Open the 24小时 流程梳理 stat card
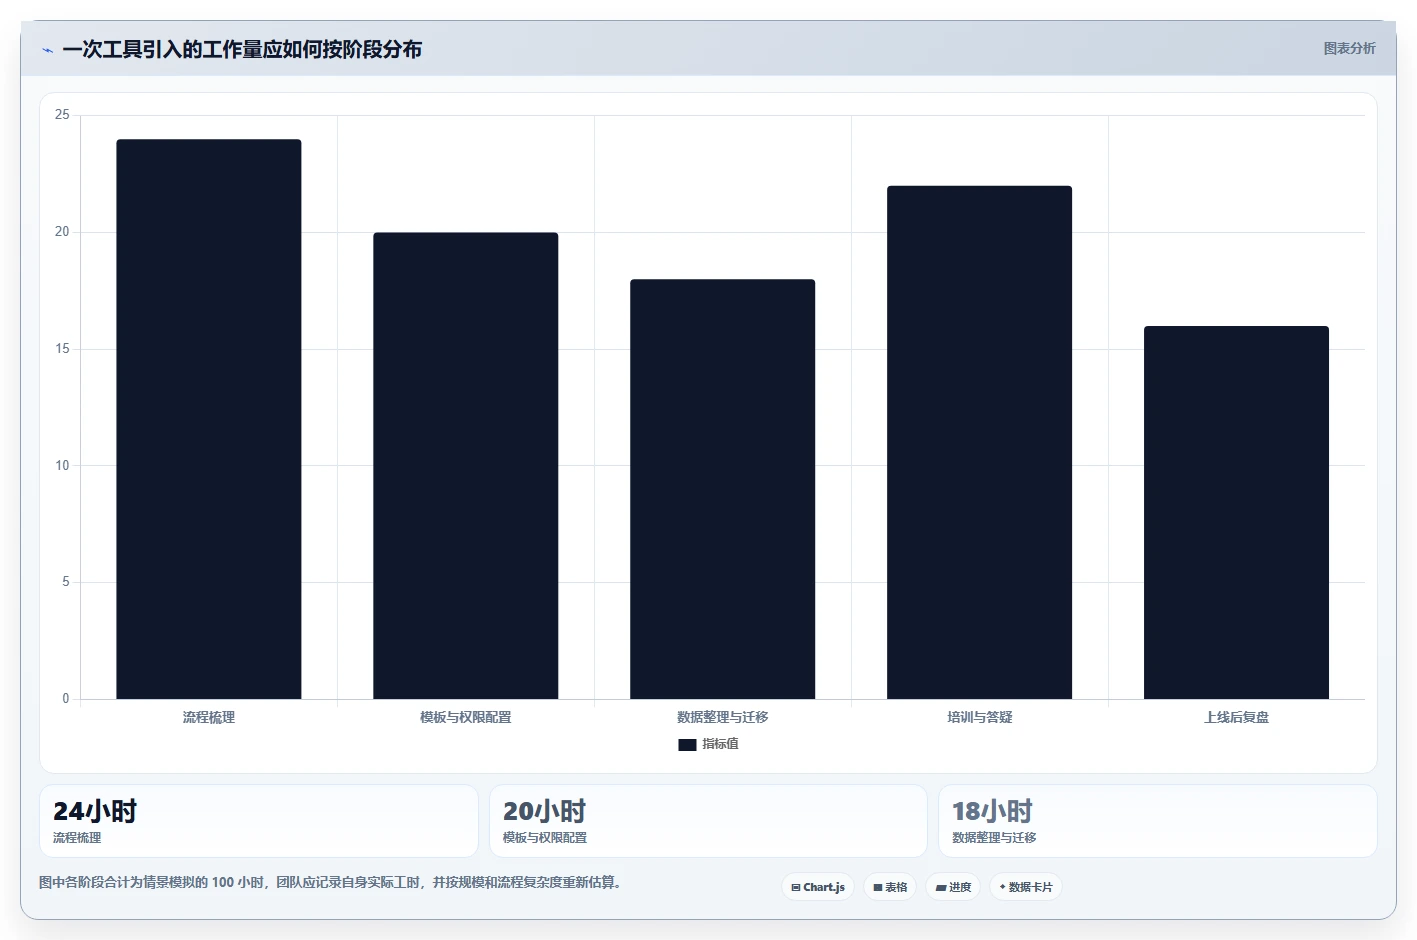This screenshot has height=940, width=1417. point(259,821)
